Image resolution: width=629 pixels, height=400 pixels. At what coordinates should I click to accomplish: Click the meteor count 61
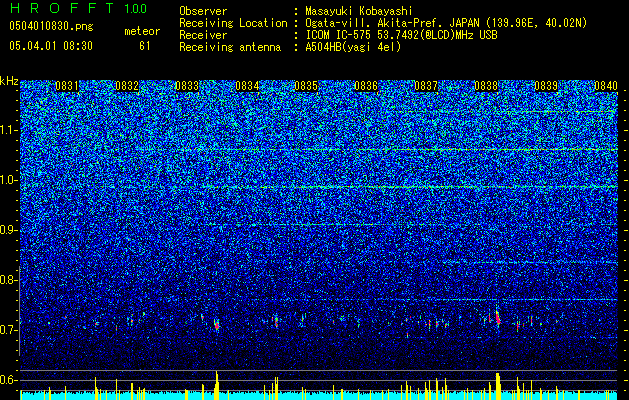pos(144,46)
